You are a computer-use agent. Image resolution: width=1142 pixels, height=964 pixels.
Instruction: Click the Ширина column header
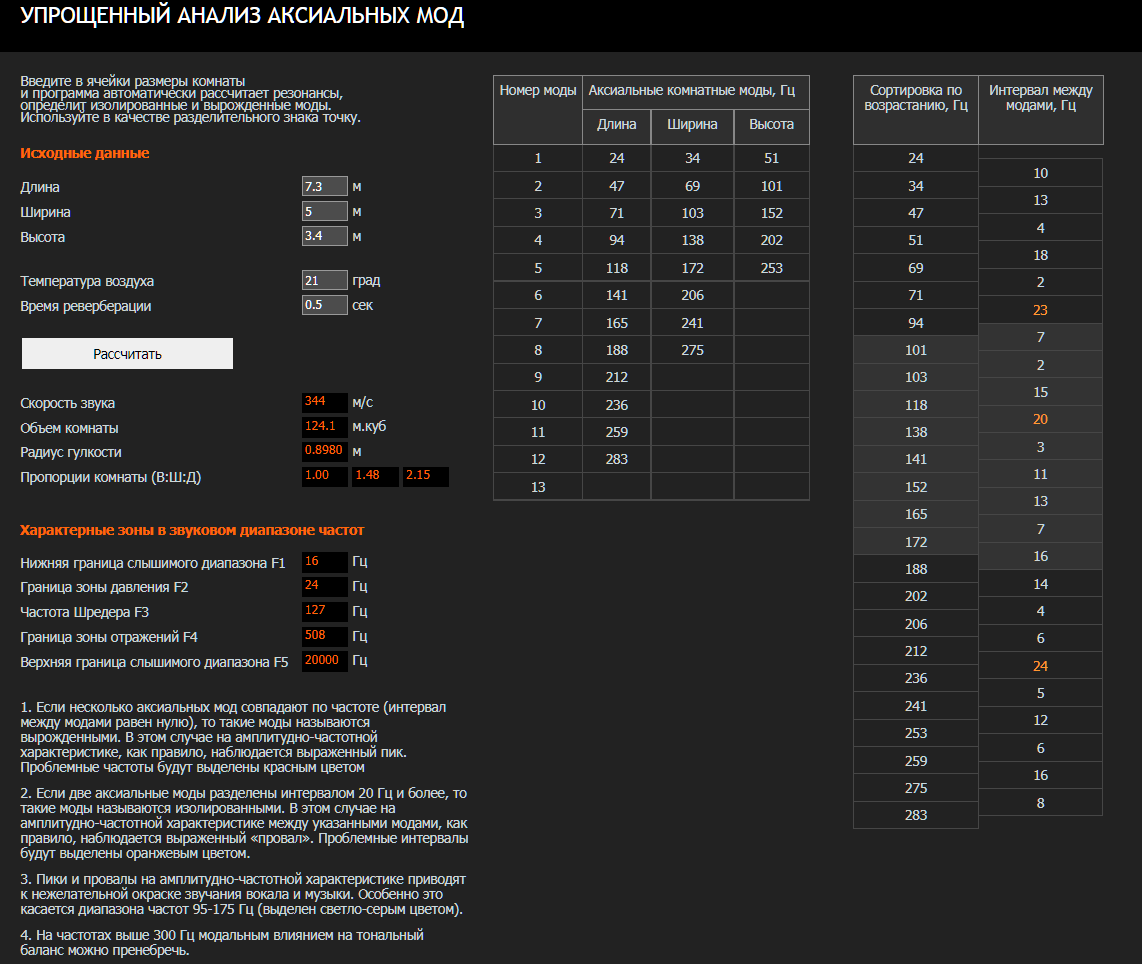coord(693,127)
